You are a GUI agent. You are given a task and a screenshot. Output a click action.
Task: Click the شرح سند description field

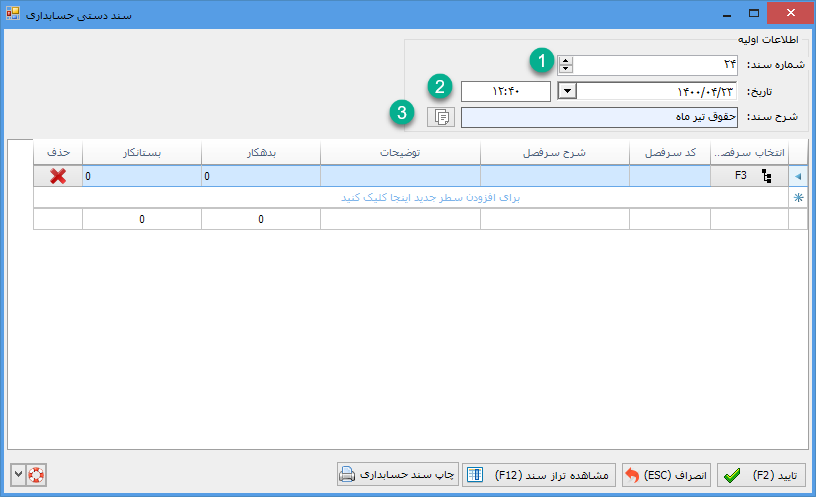tap(599, 117)
